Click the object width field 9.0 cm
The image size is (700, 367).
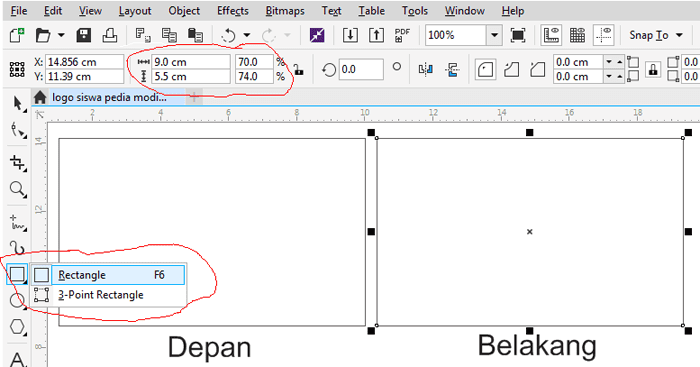(x=191, y=62)
